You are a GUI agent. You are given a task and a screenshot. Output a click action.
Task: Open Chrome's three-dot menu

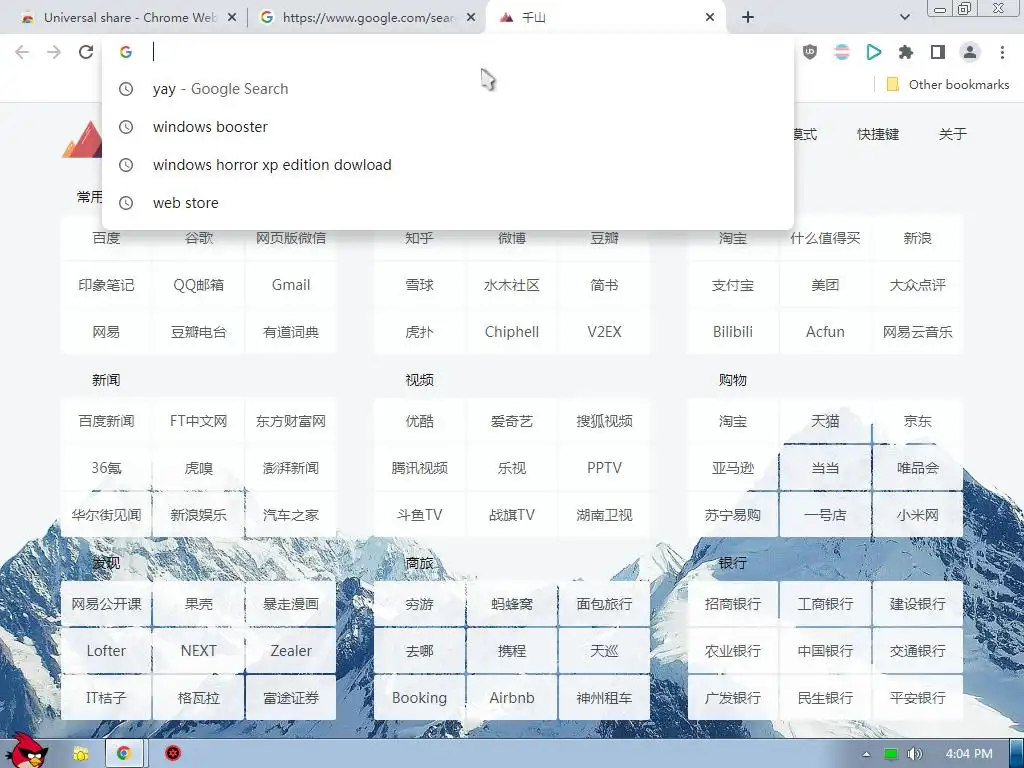click(1002, 52)
